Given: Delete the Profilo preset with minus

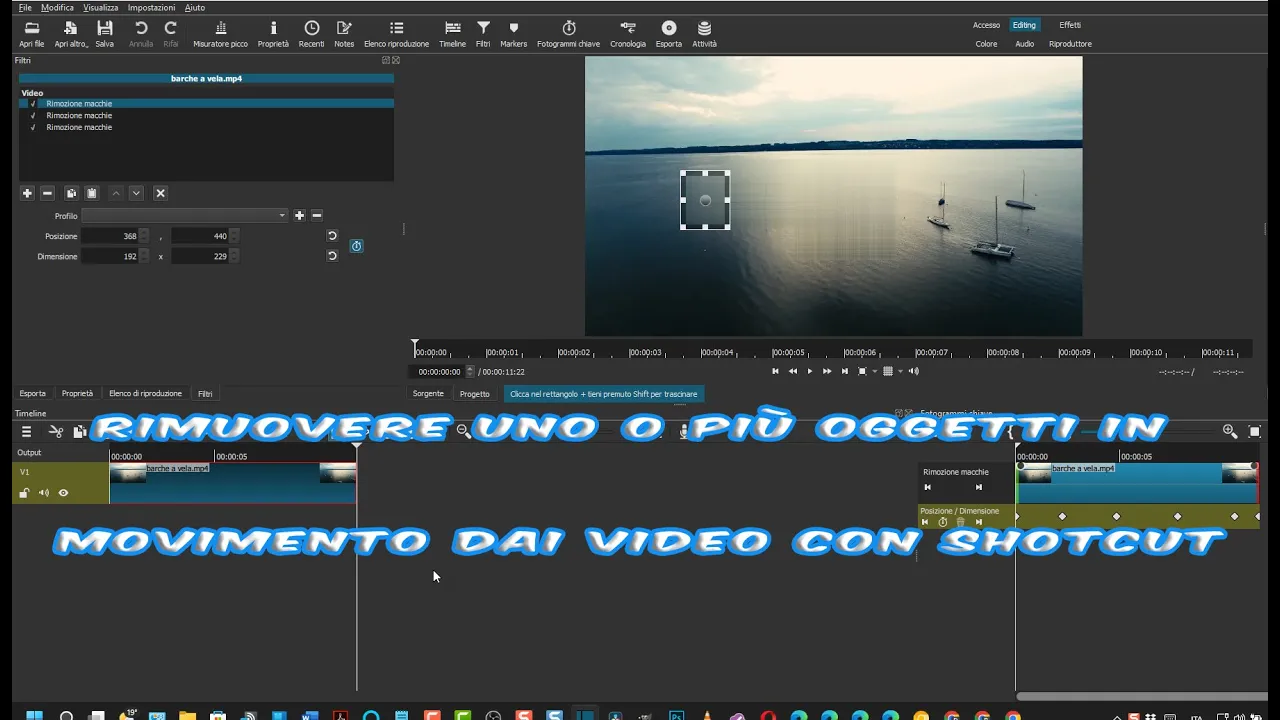Looking at the screenshot, I should tap(317, 215).
